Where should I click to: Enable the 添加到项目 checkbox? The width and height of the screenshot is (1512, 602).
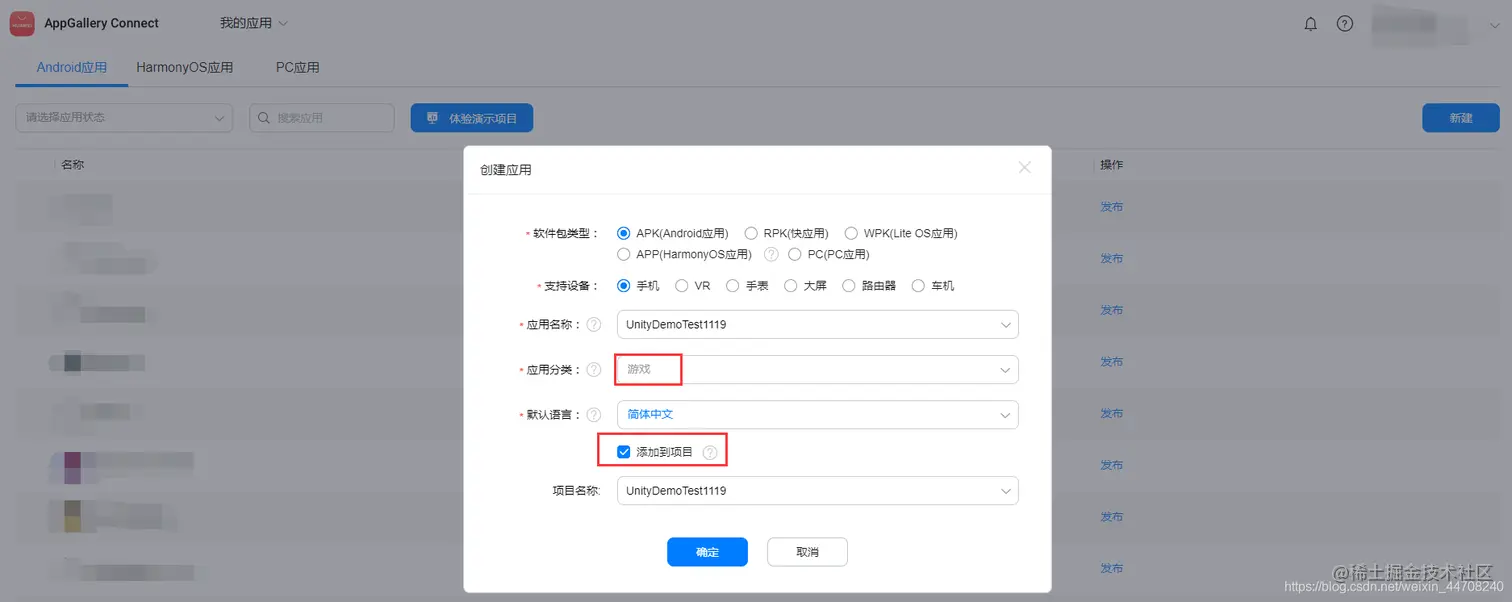click(x=623, y=452)
